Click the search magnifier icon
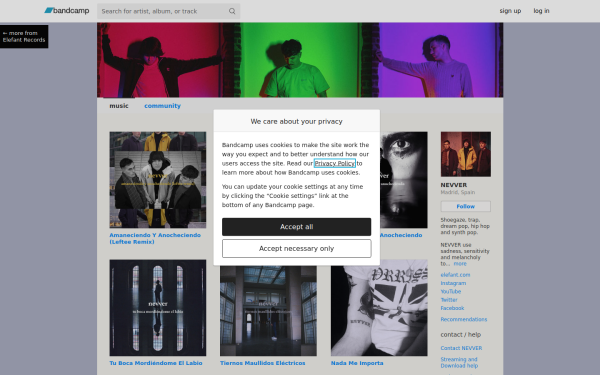 coord(232,11)
